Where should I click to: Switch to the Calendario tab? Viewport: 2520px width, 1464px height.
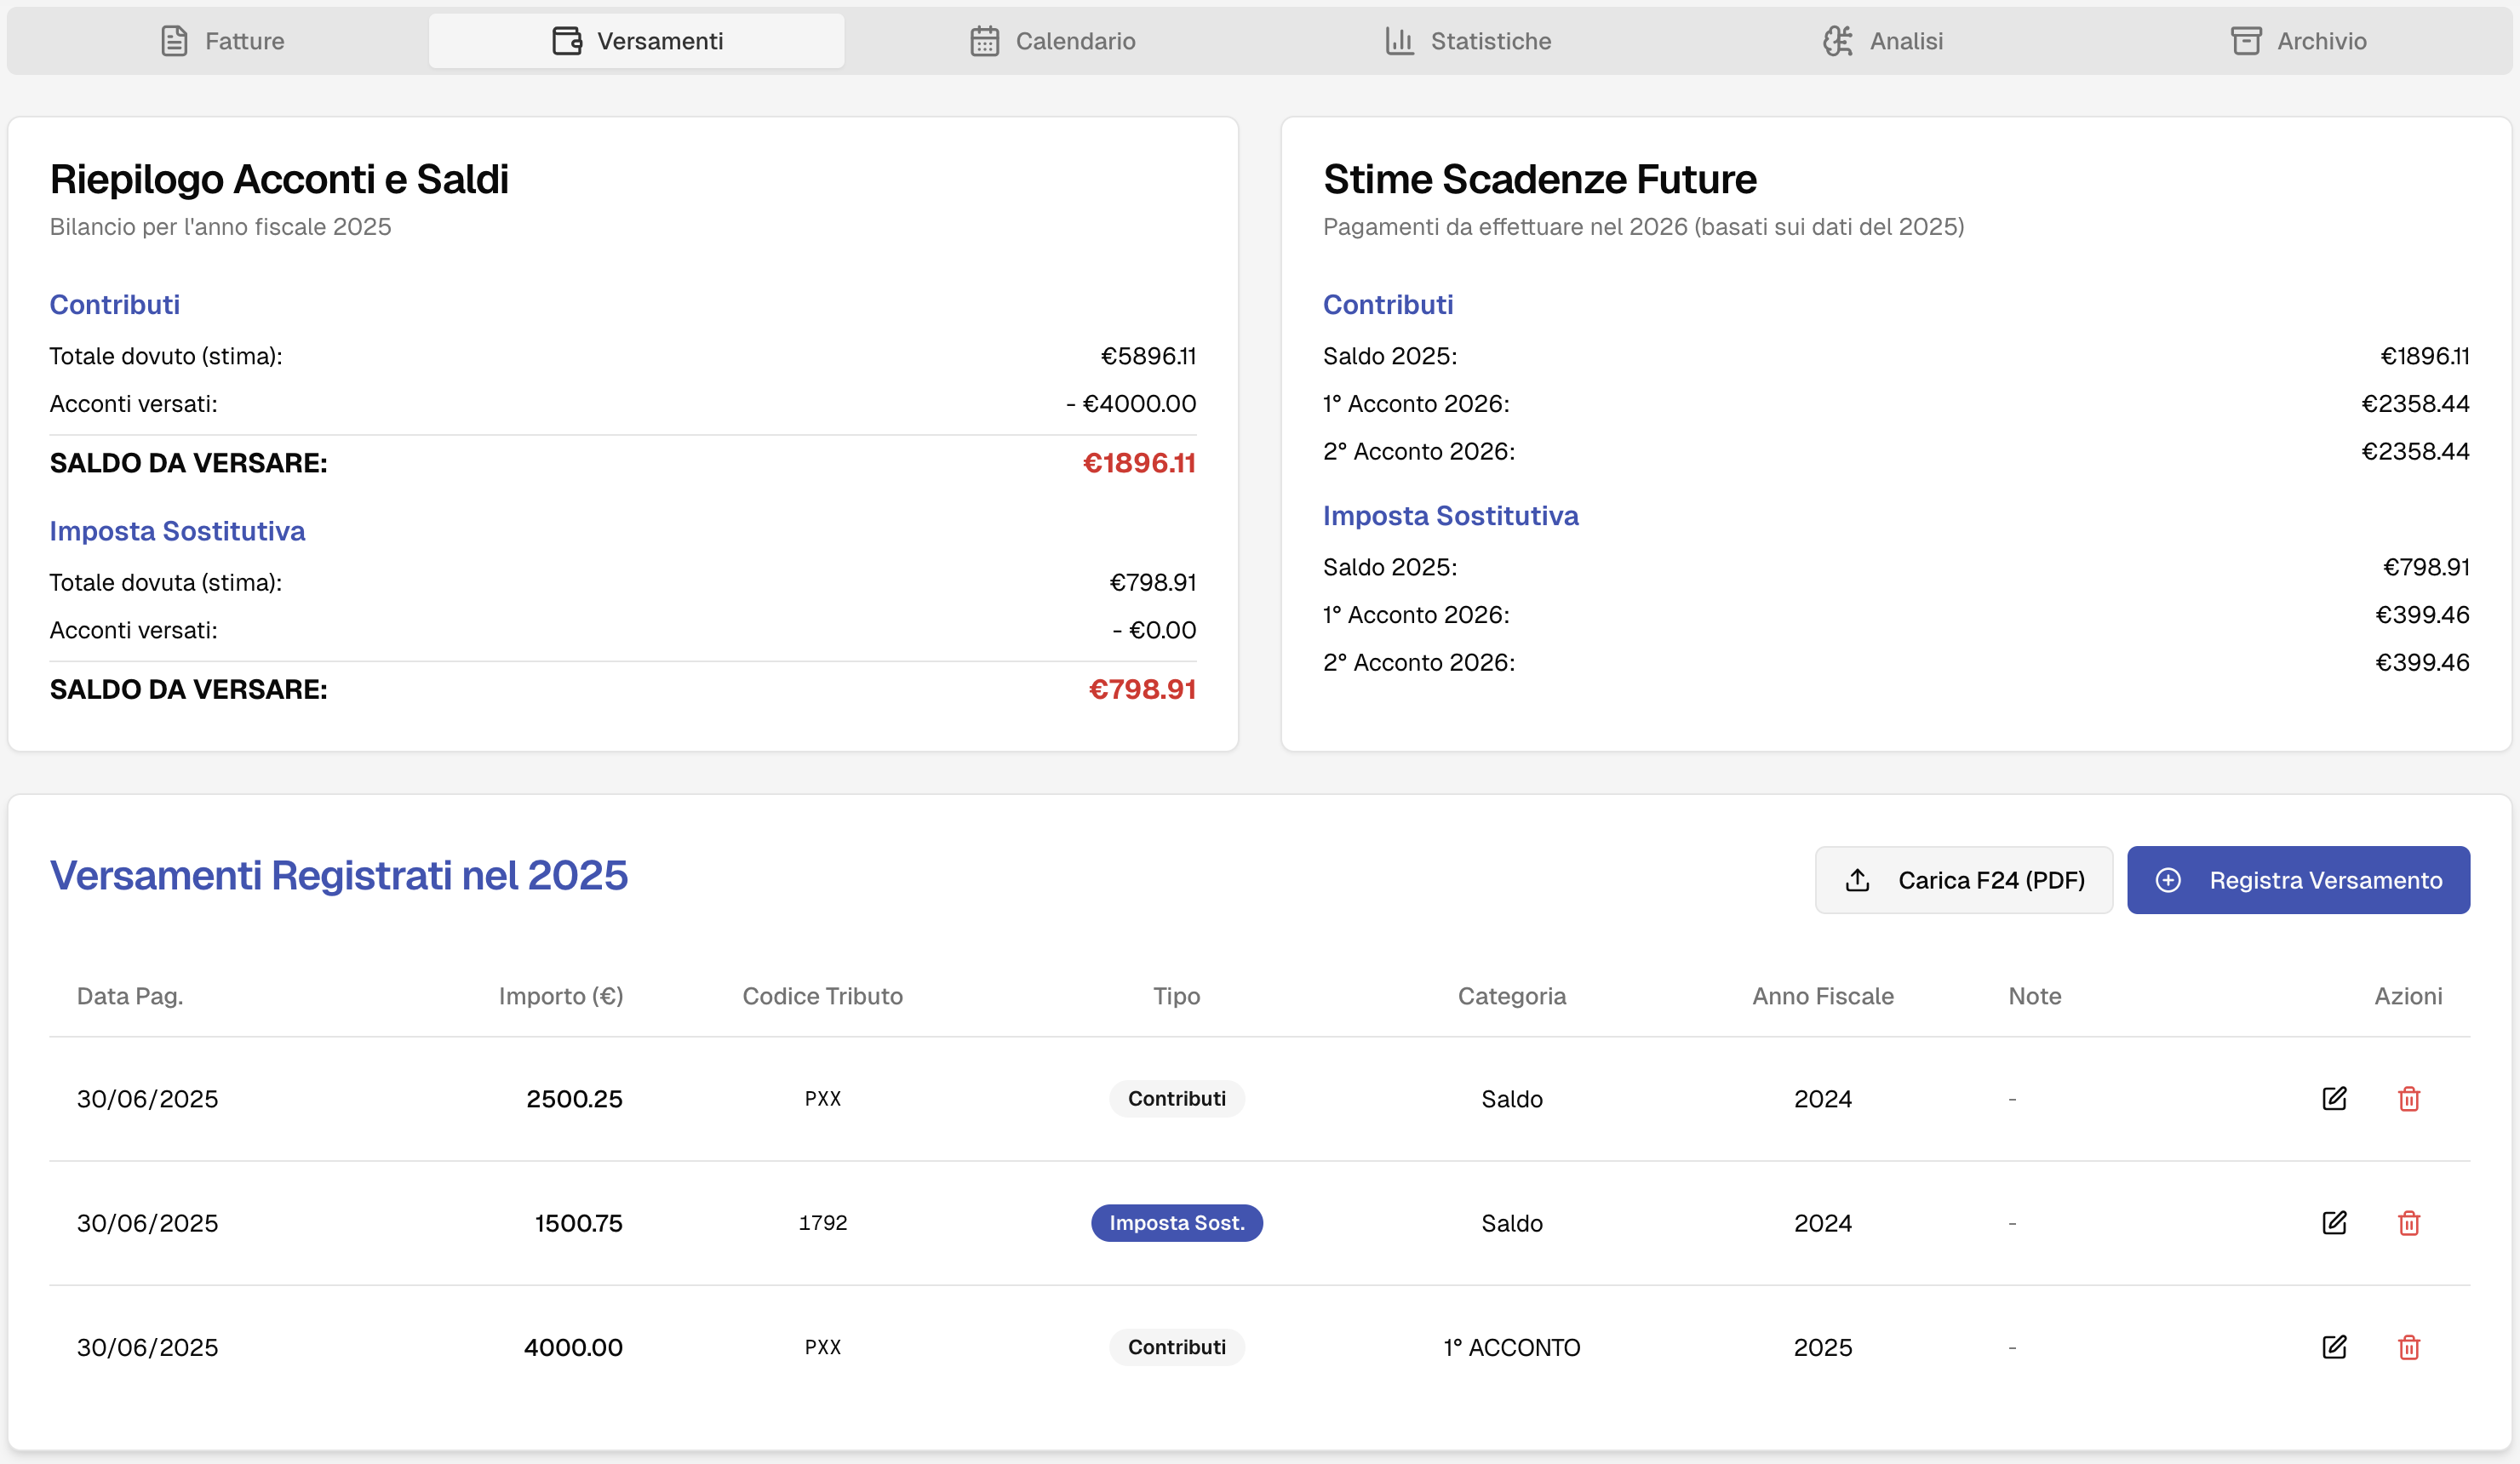(x=1054, y=41)
